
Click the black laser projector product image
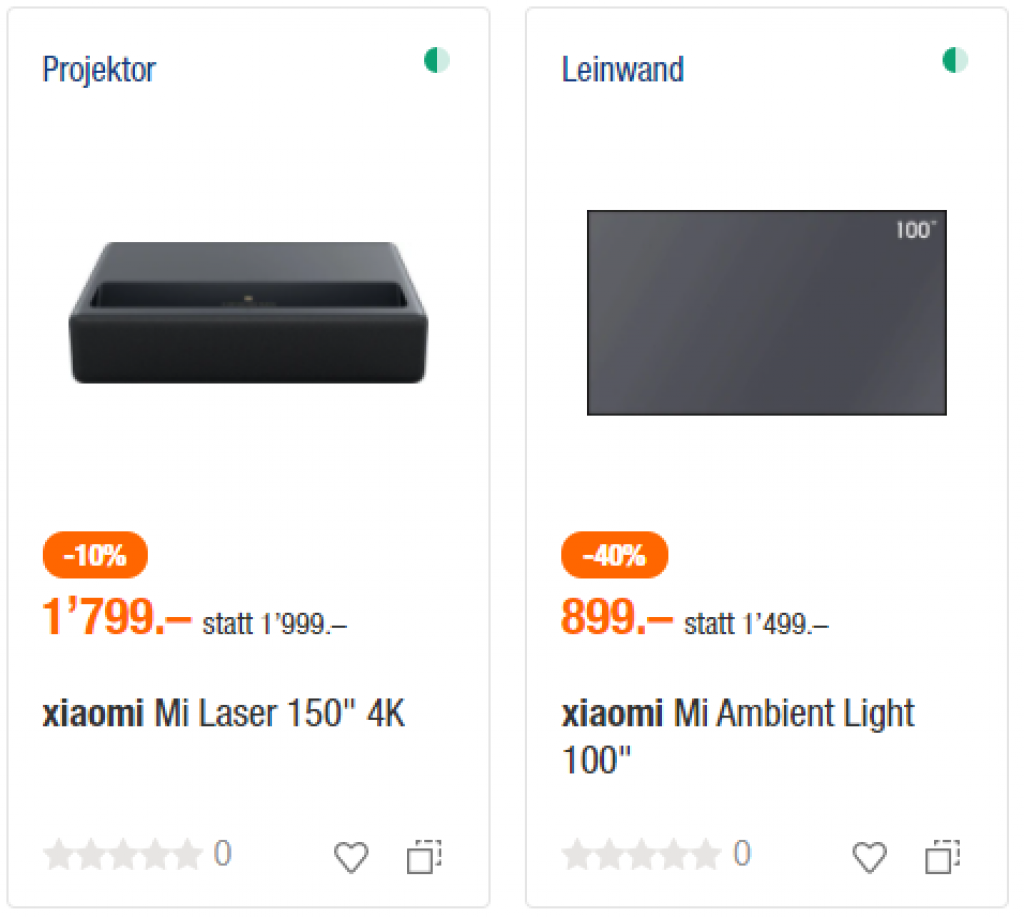click(248, 312)
